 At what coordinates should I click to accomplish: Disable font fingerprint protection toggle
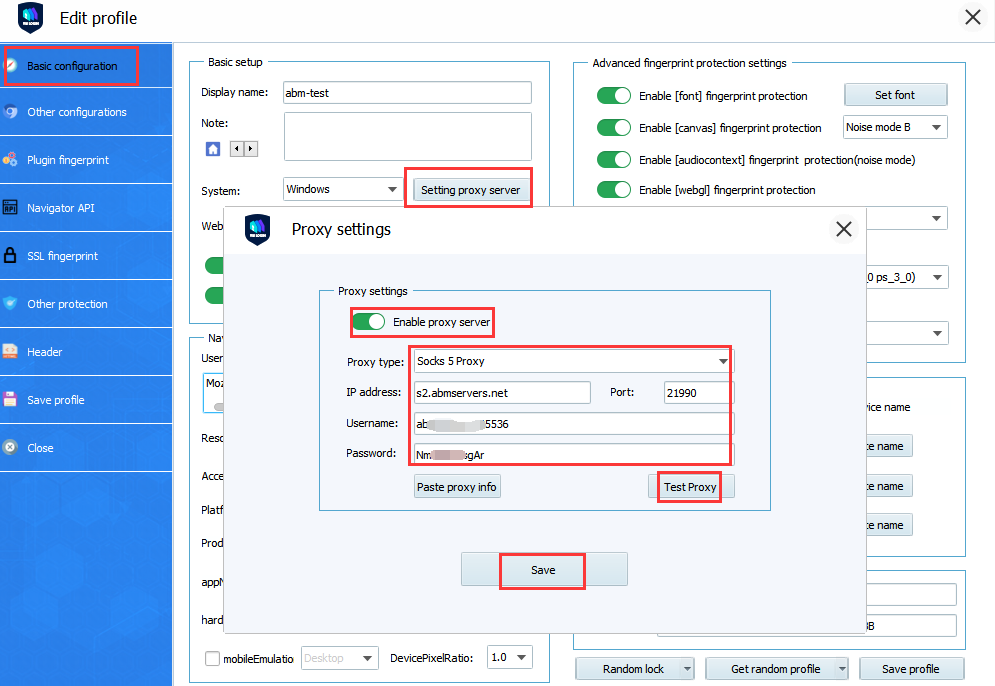(x=614, y=96)
